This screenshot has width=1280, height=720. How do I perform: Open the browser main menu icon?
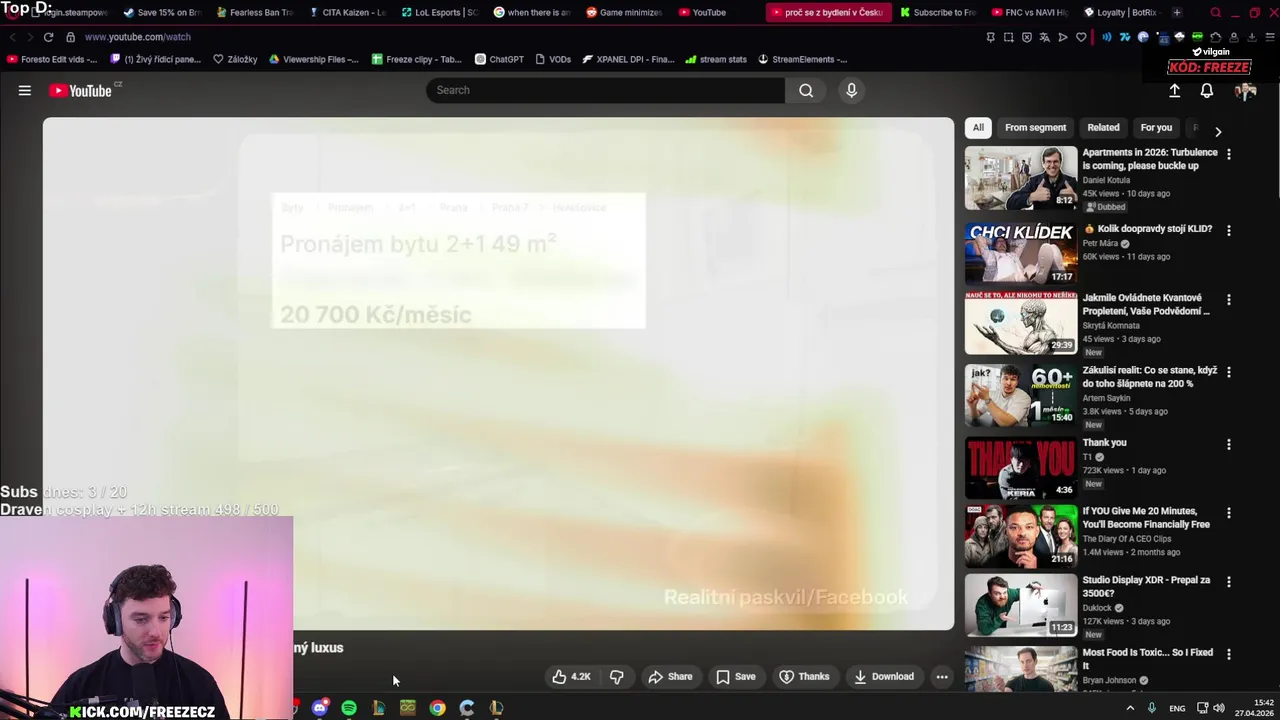click(x=1270, y=37)
